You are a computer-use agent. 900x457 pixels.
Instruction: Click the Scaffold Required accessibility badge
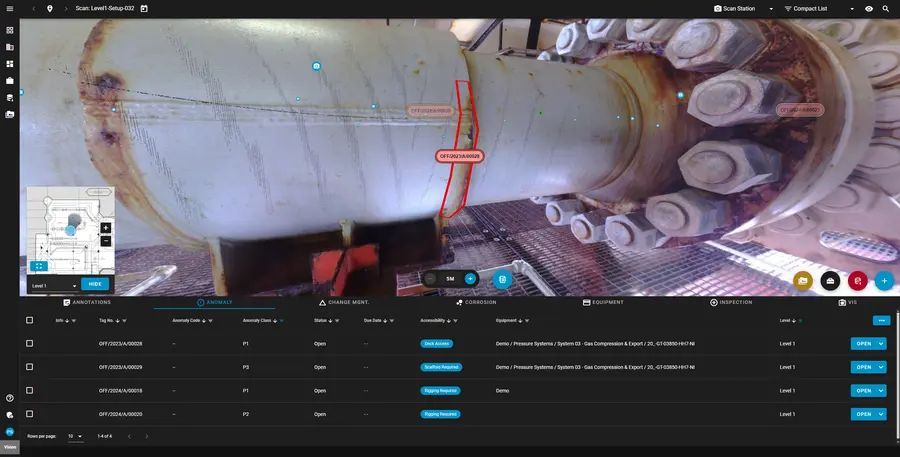pyautogui.click(x=441, y=367)
